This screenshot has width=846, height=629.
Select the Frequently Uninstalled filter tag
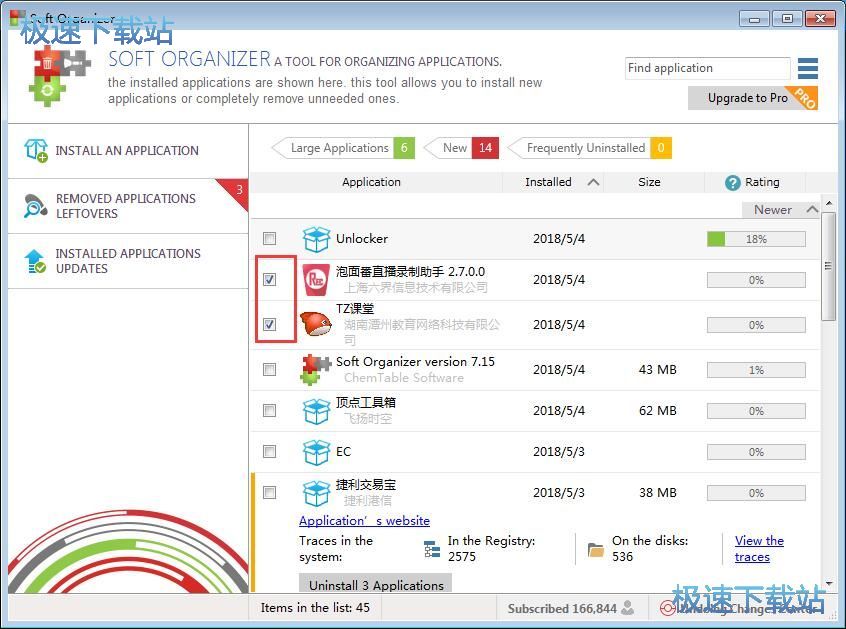click(590, 148)
